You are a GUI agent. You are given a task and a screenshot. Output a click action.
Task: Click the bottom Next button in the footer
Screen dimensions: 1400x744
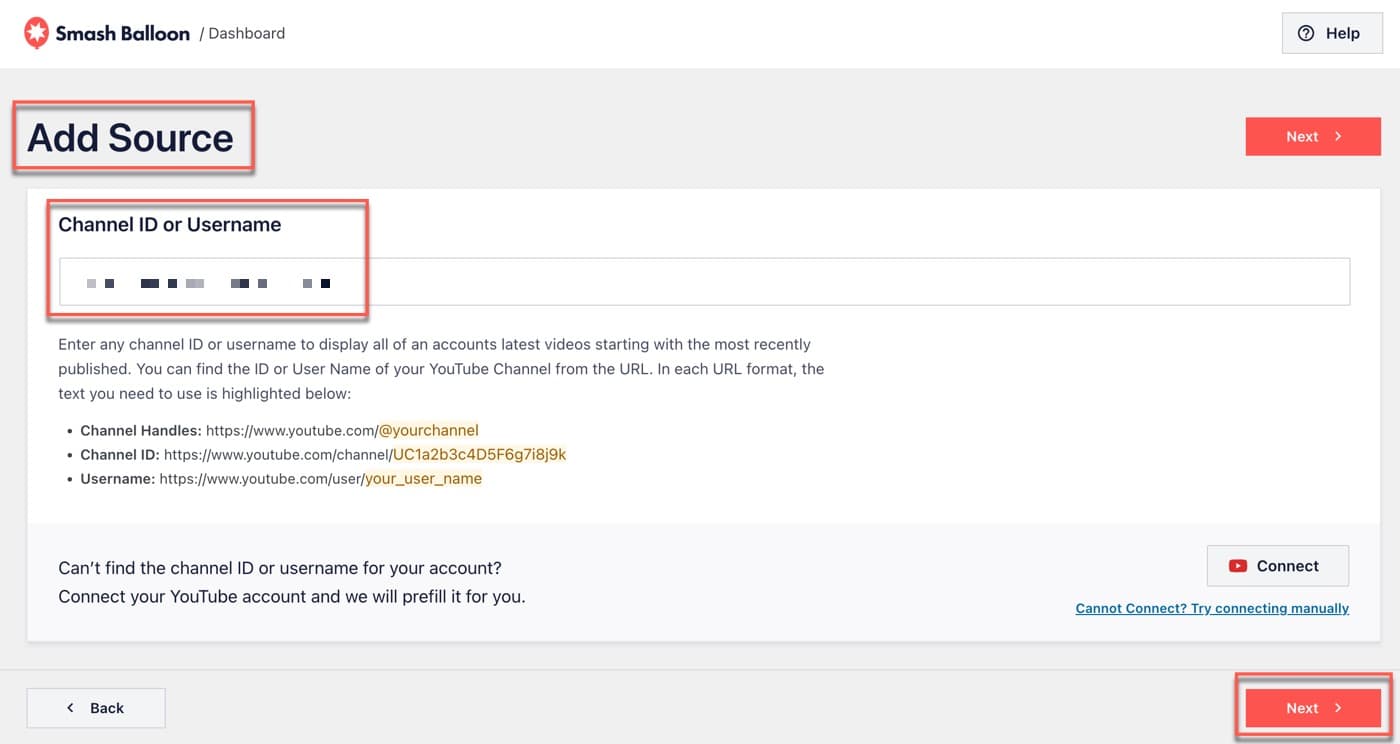click(1313, 708)
